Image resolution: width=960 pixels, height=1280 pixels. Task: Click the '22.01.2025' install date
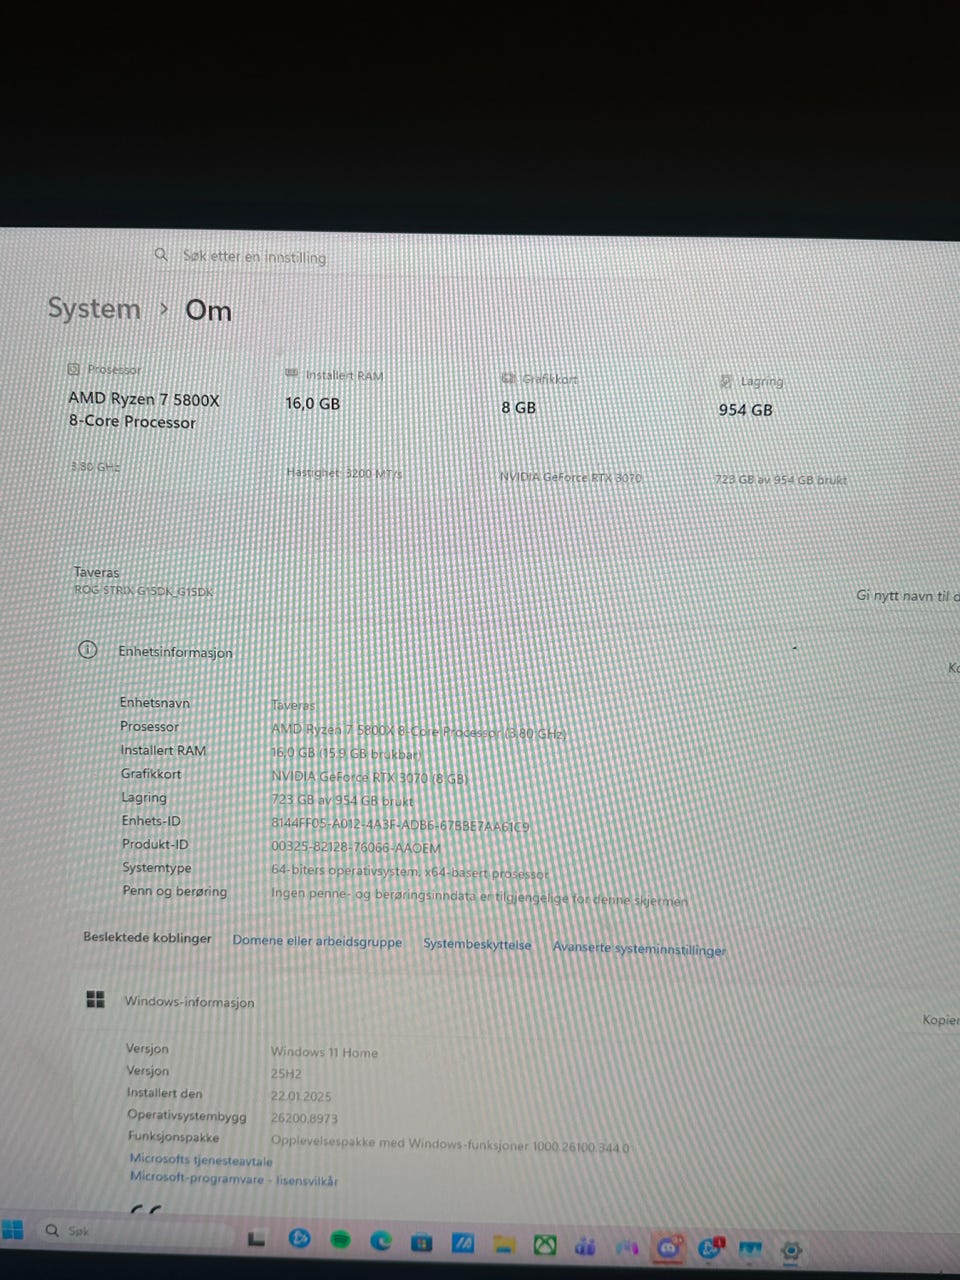click(301, 1096)
